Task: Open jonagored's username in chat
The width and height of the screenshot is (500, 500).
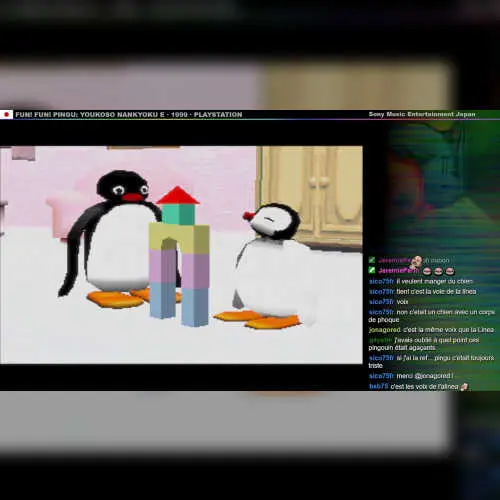Action: coord(385,330)
